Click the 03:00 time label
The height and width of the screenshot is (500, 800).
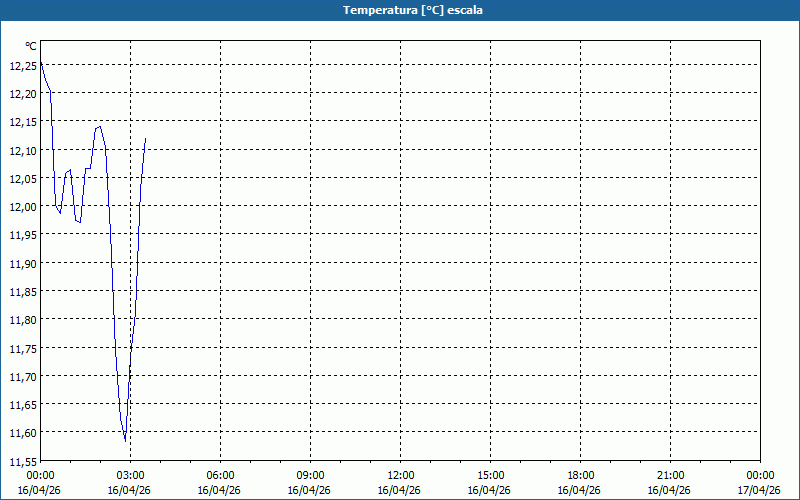[x=130, y=476]
